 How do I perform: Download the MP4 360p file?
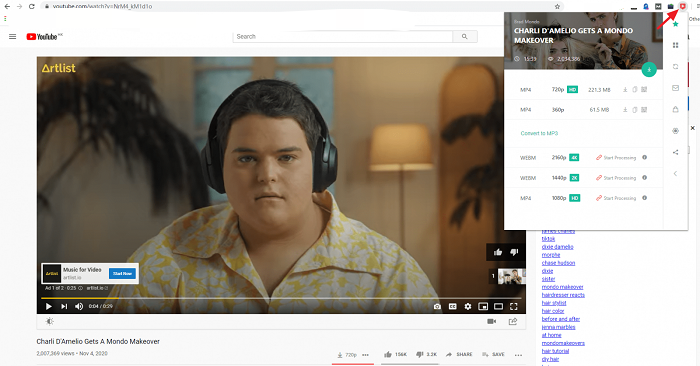[x=625, y=110]
